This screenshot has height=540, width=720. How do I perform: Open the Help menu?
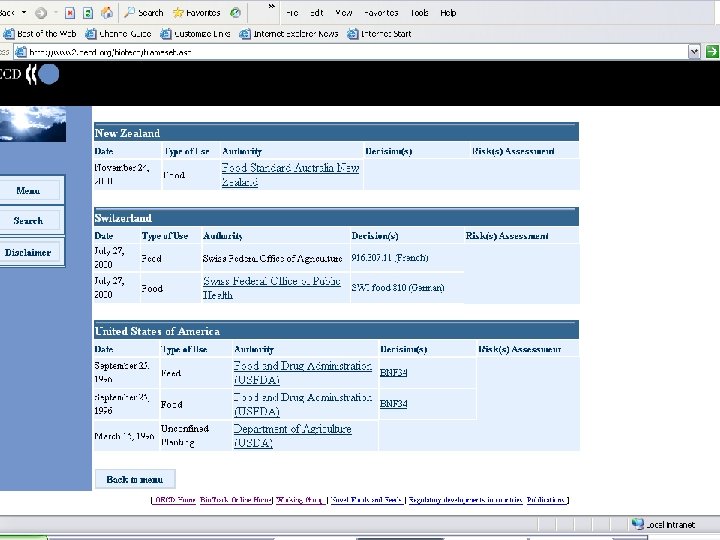pos(448,13)
